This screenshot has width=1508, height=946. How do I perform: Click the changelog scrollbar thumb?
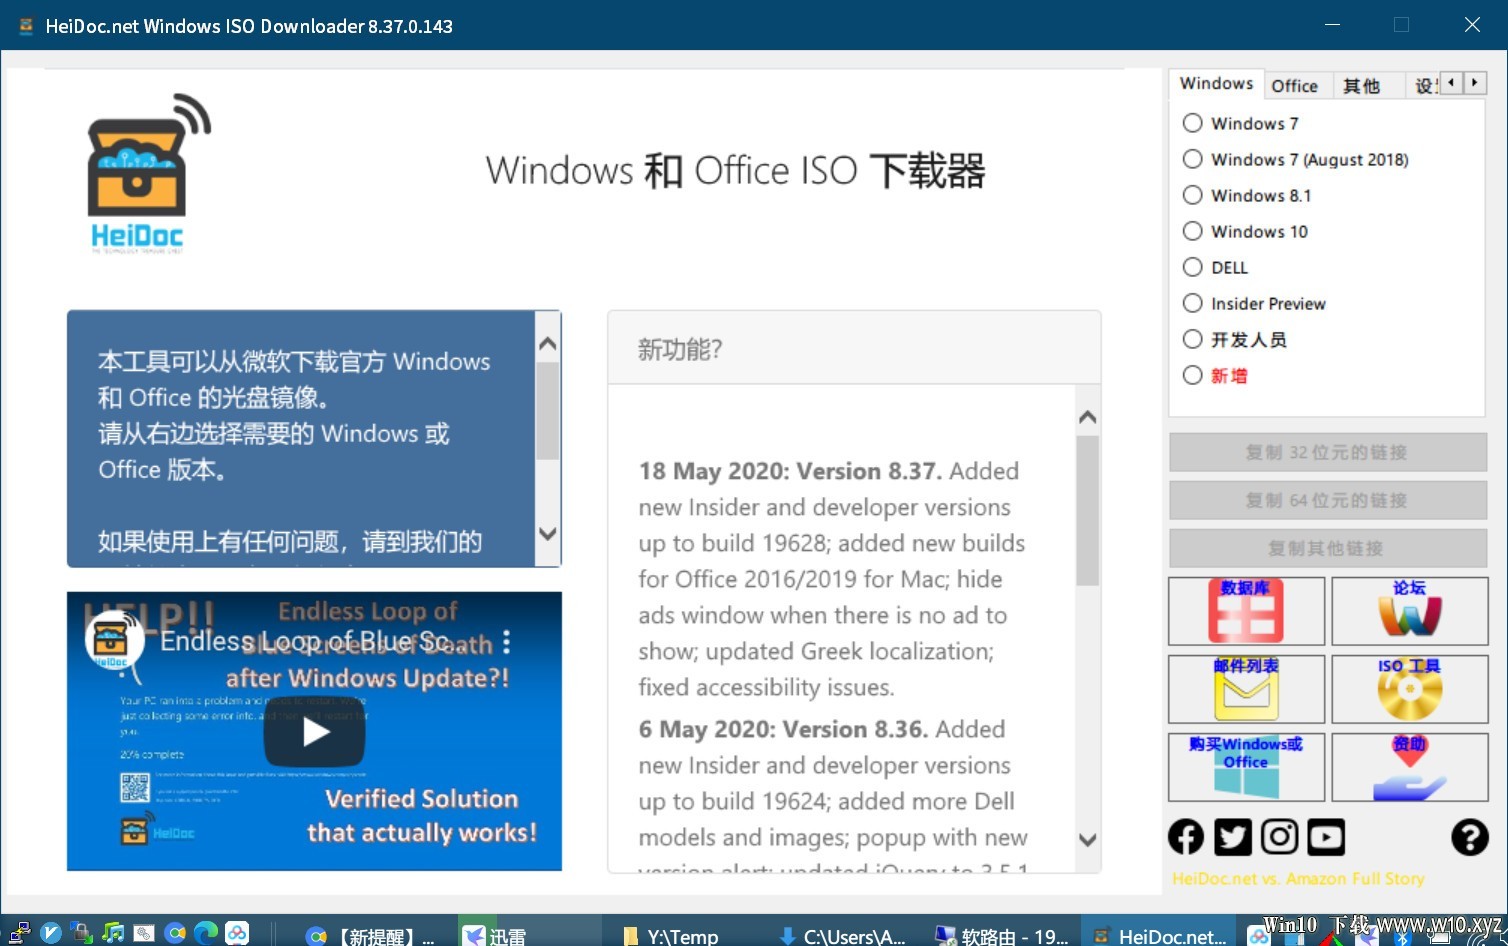[1088, 510]
